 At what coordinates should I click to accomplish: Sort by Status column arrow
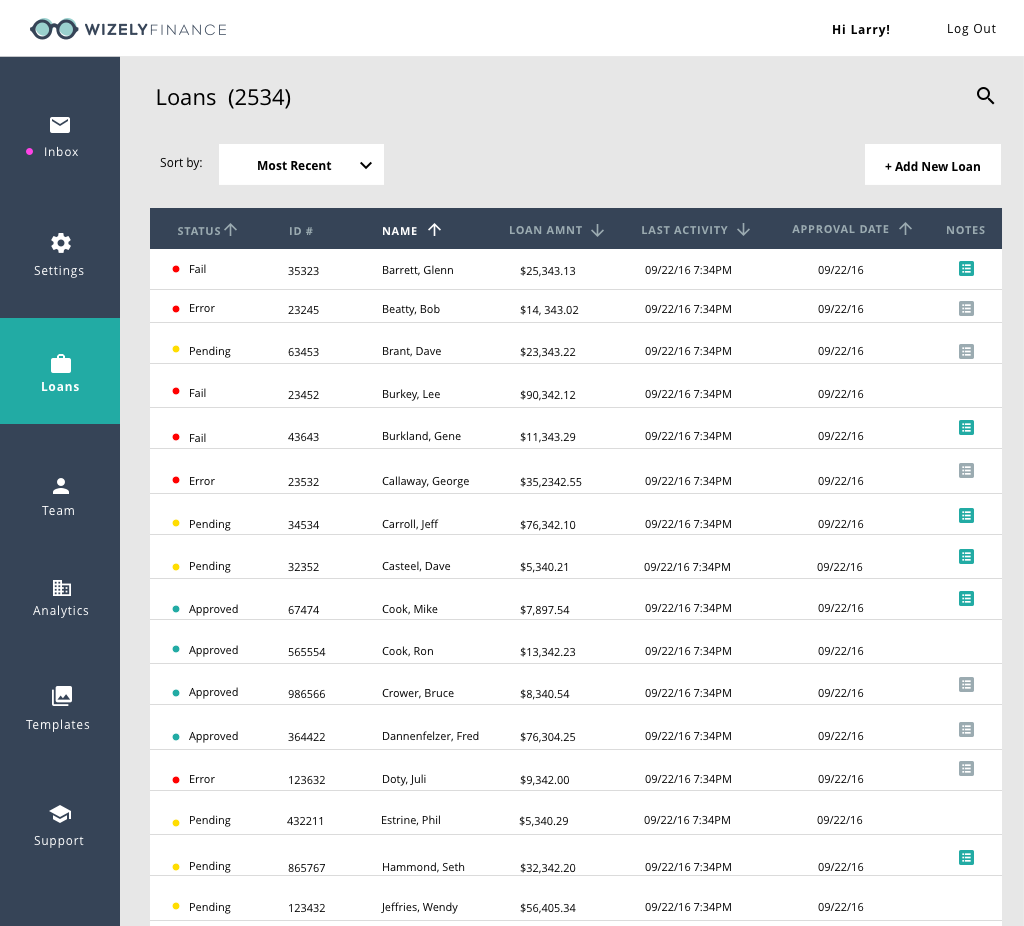[231, 229]
